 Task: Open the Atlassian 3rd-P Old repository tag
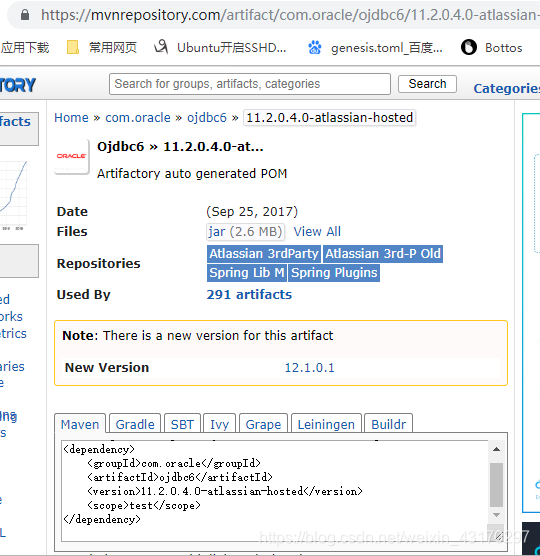[x=383, y=254]
